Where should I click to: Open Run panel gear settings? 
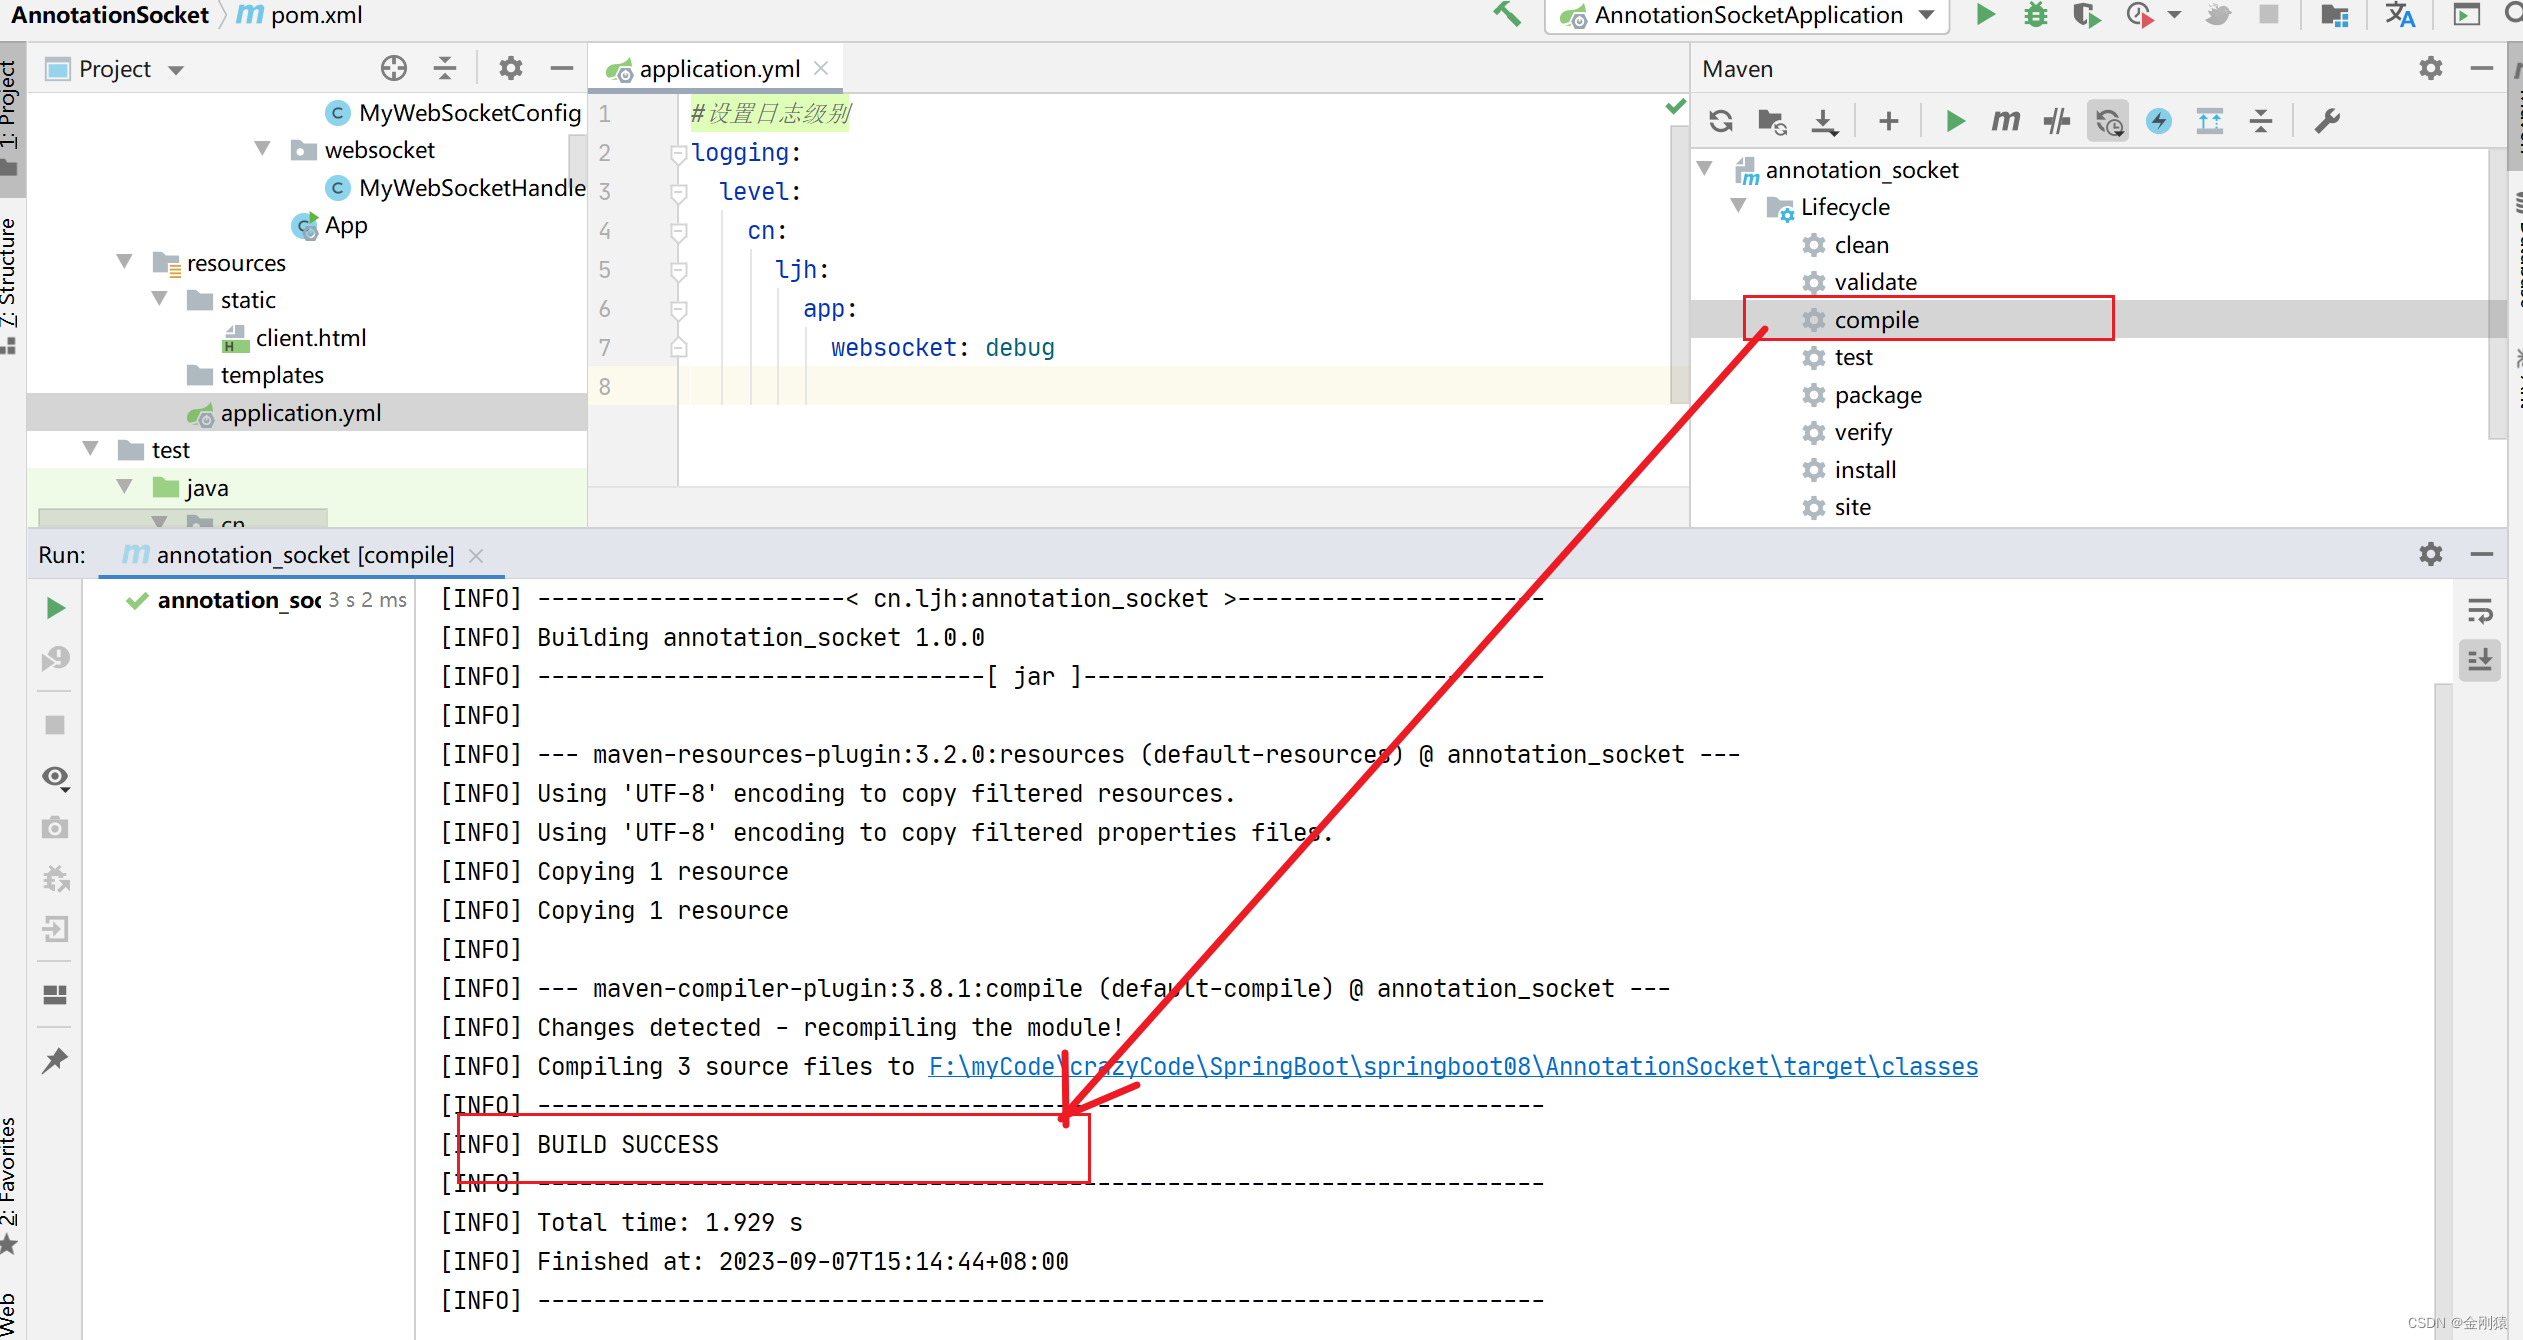(x=2431, y=554)
